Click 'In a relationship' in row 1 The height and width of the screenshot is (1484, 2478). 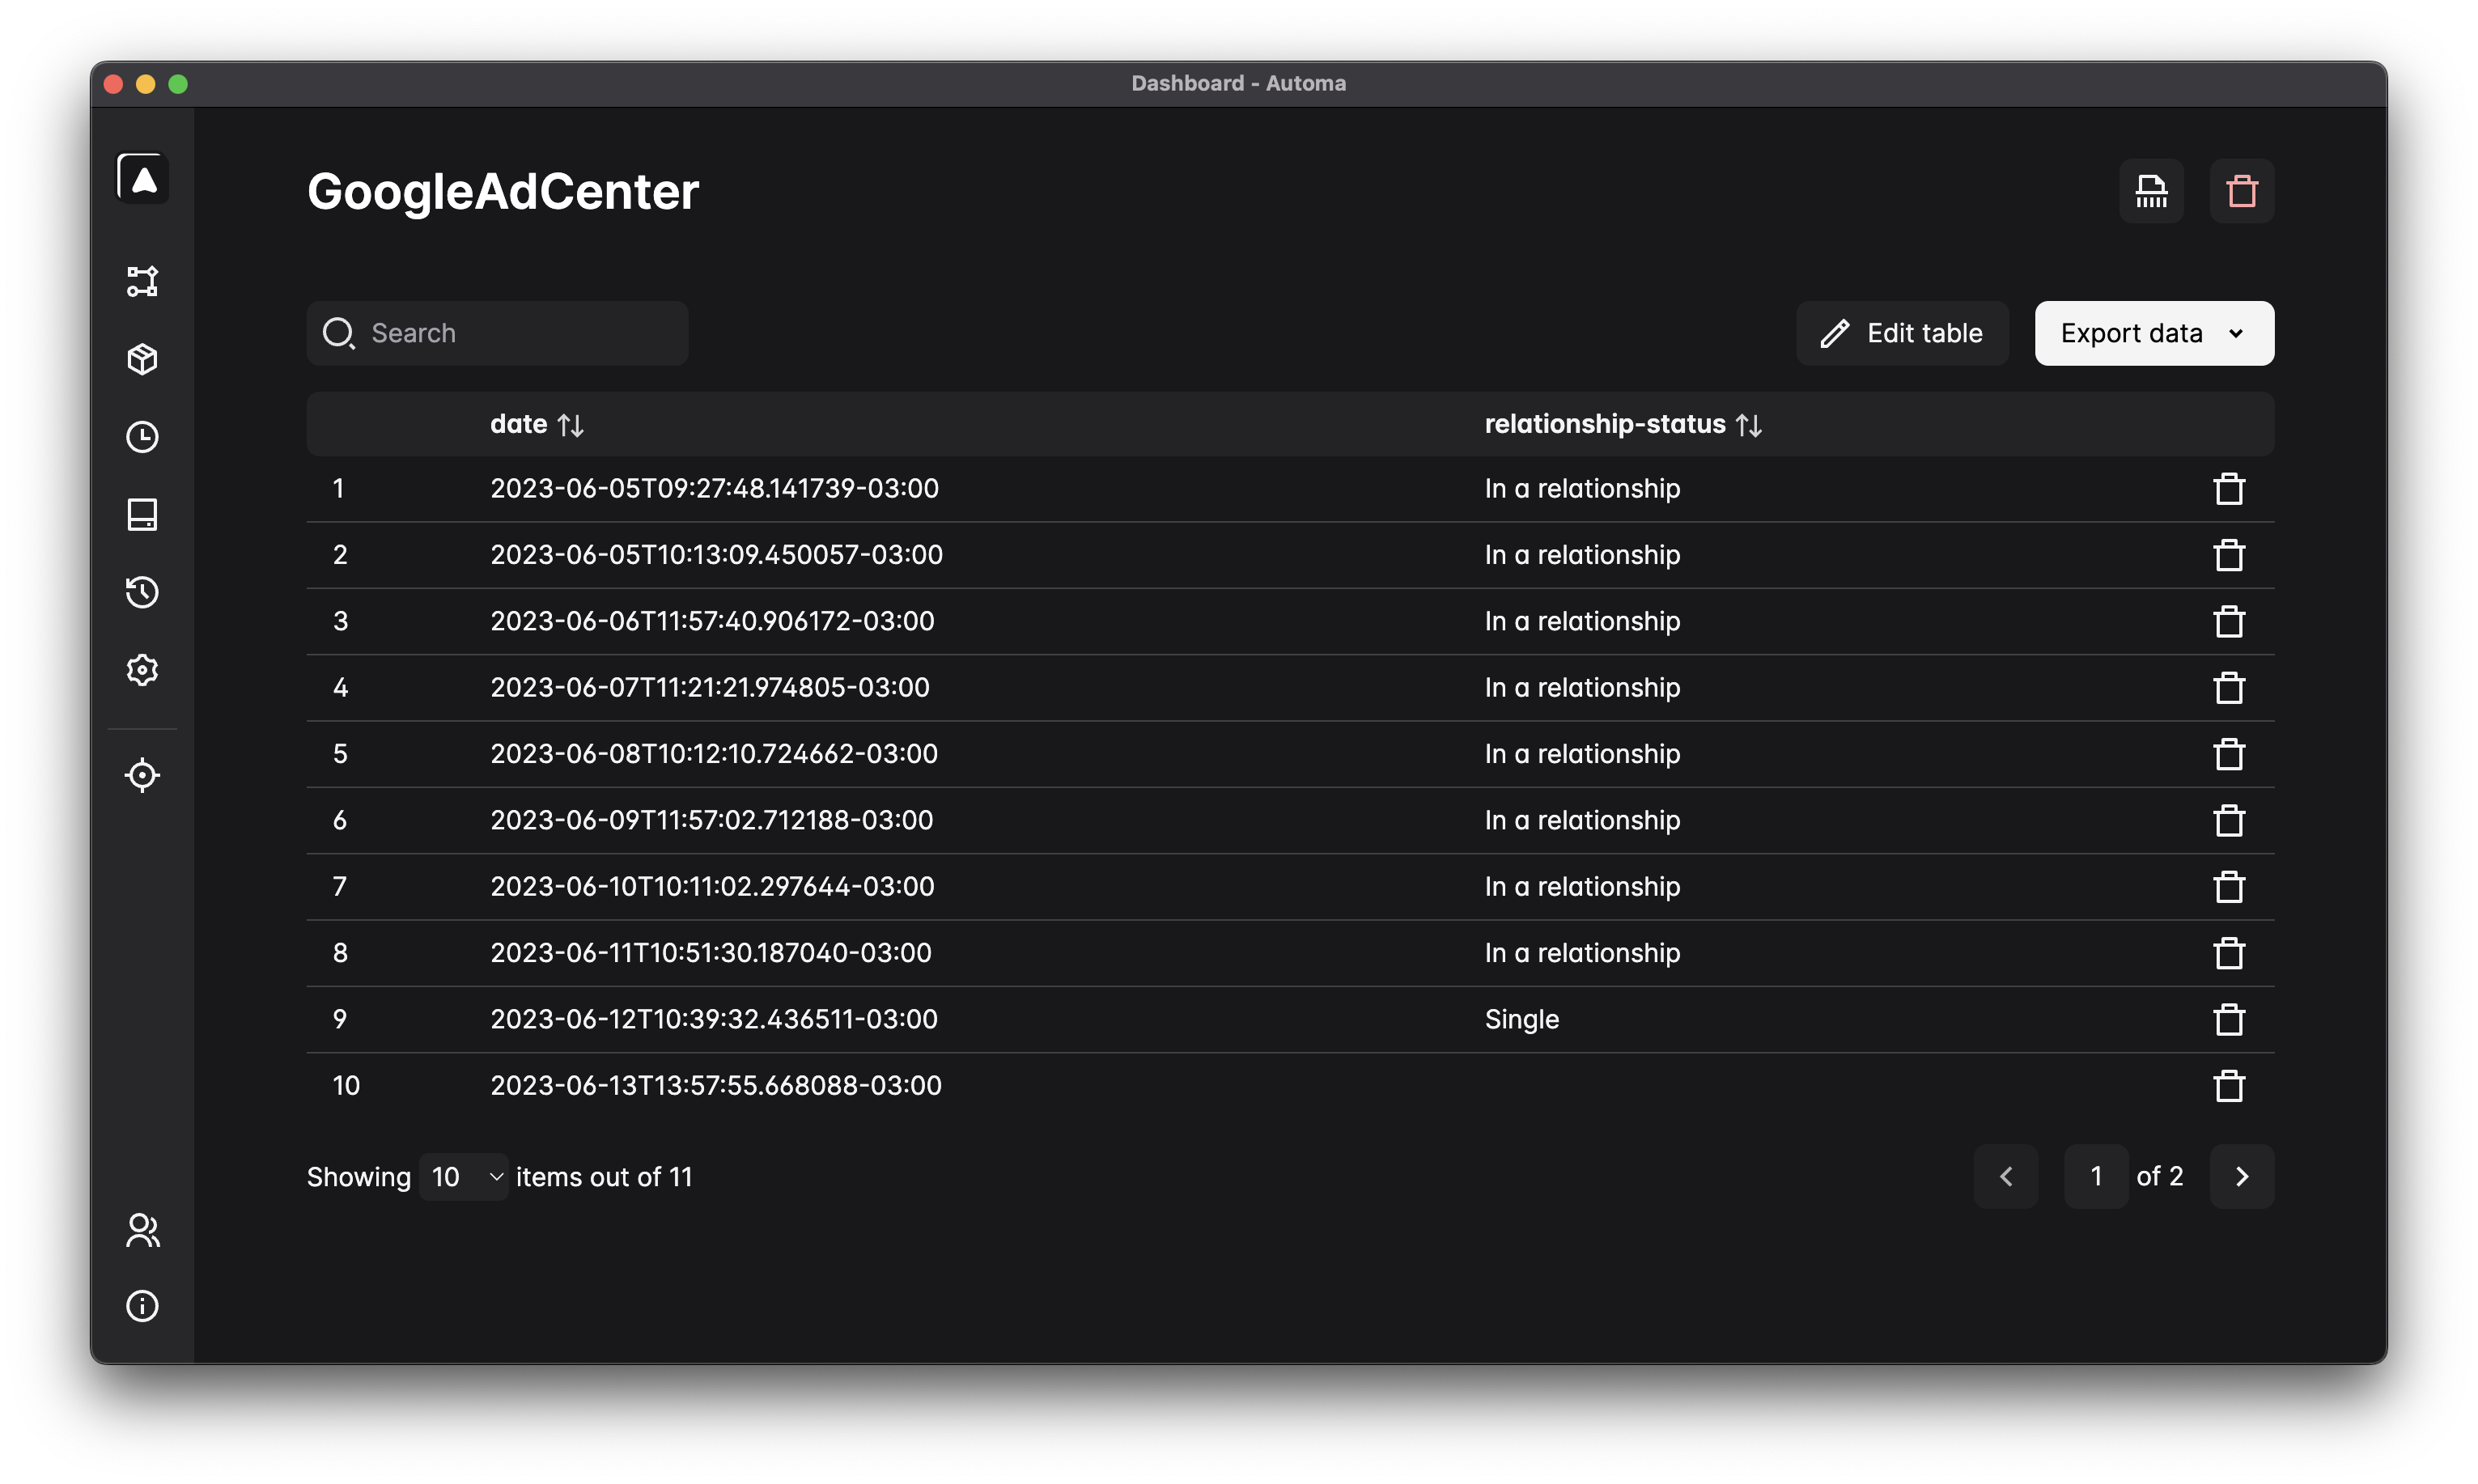coord(1582,488)
